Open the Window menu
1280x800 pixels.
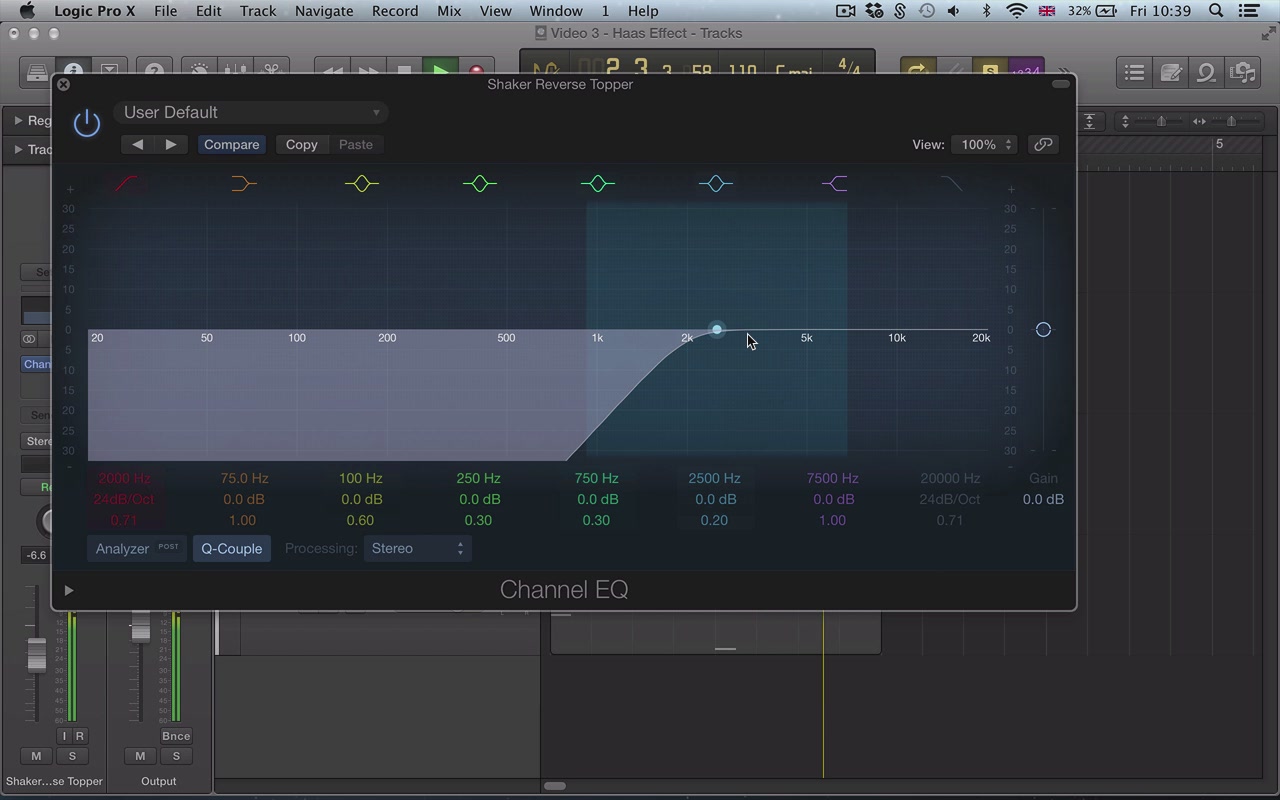tap(556, 11)
